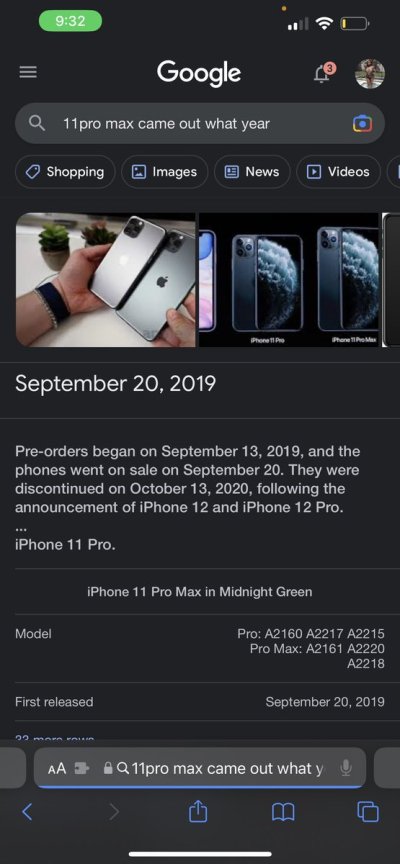Go back with Safari back arrow
The height and width of the screenshot is (864, 400).
[x=27, y=811]
